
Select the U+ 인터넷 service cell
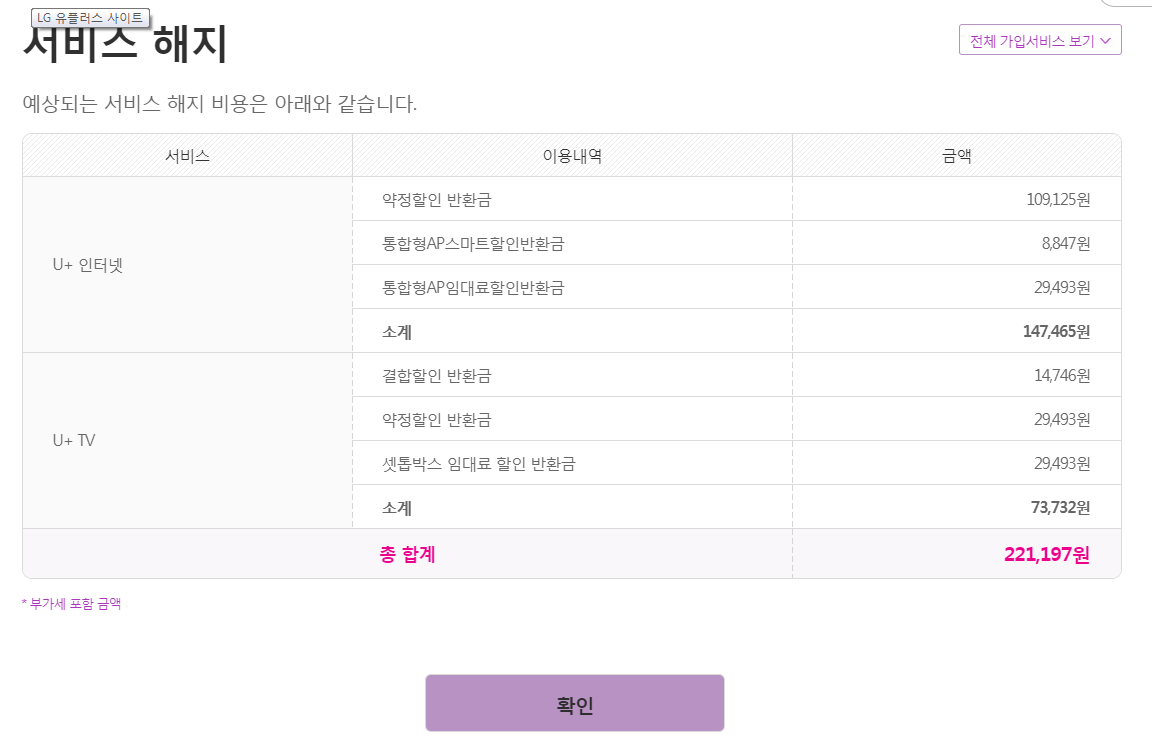[x=88, y=265]
